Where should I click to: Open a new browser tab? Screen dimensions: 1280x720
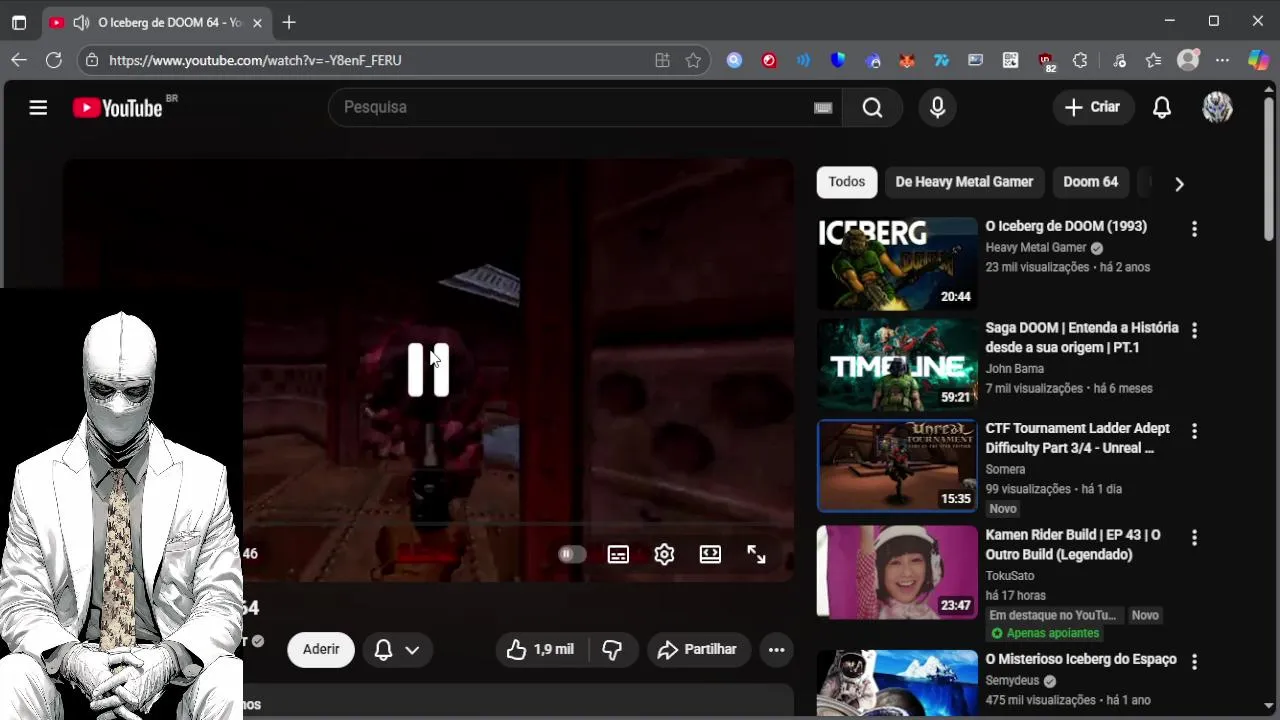tap(289, 22)
